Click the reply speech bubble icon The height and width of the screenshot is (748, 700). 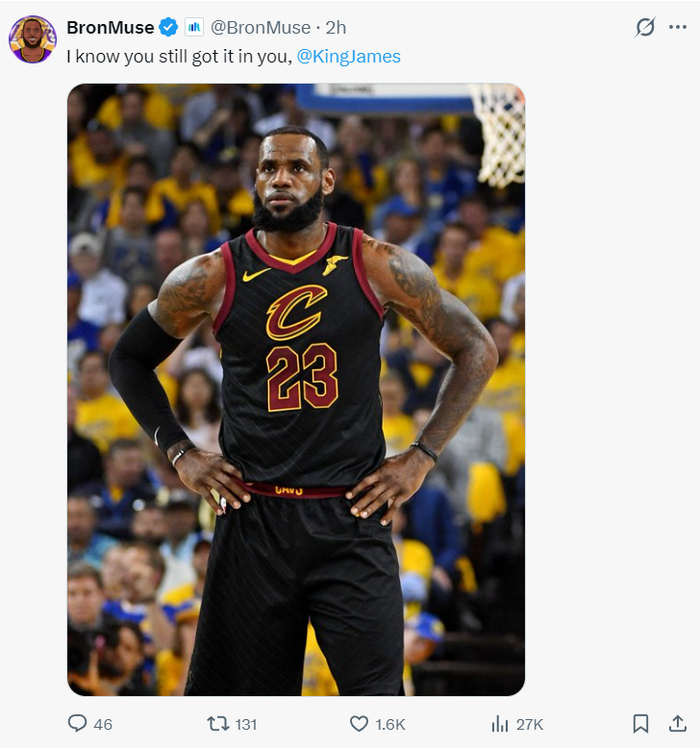click(77, 723)
